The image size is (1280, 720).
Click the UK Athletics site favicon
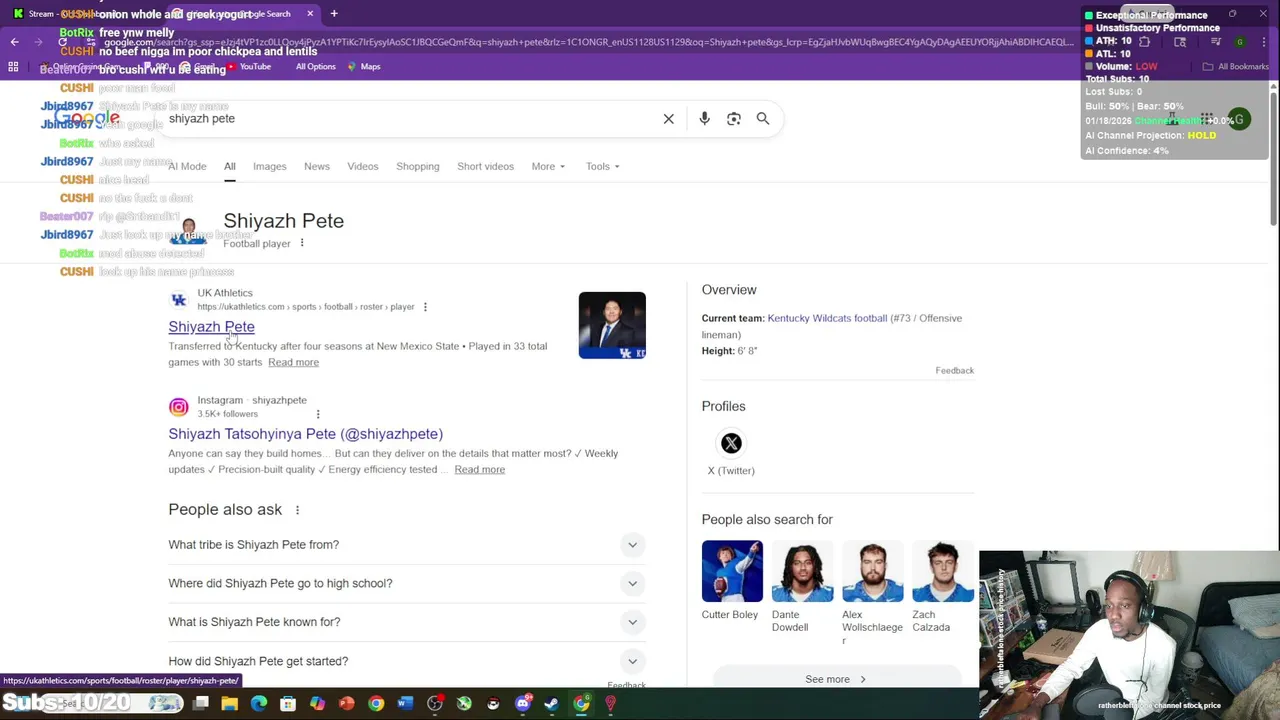point(178,300)
